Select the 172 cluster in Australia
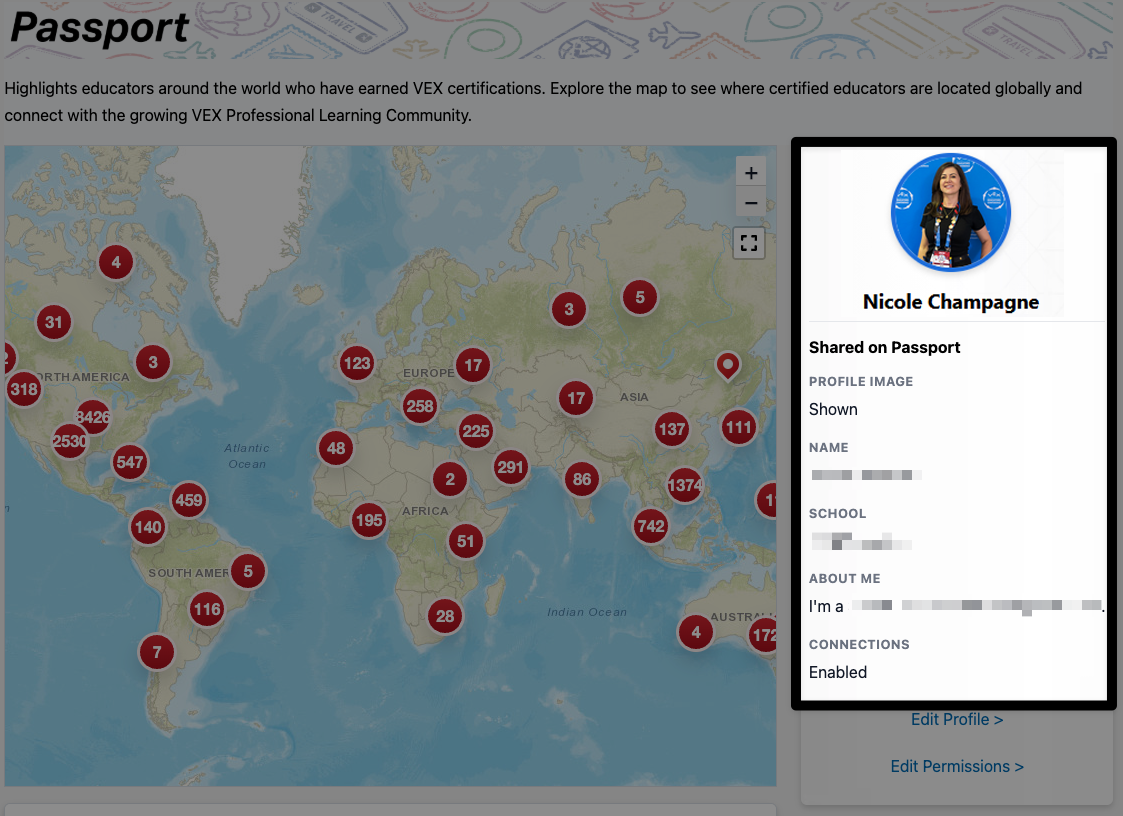 point(763,635)
